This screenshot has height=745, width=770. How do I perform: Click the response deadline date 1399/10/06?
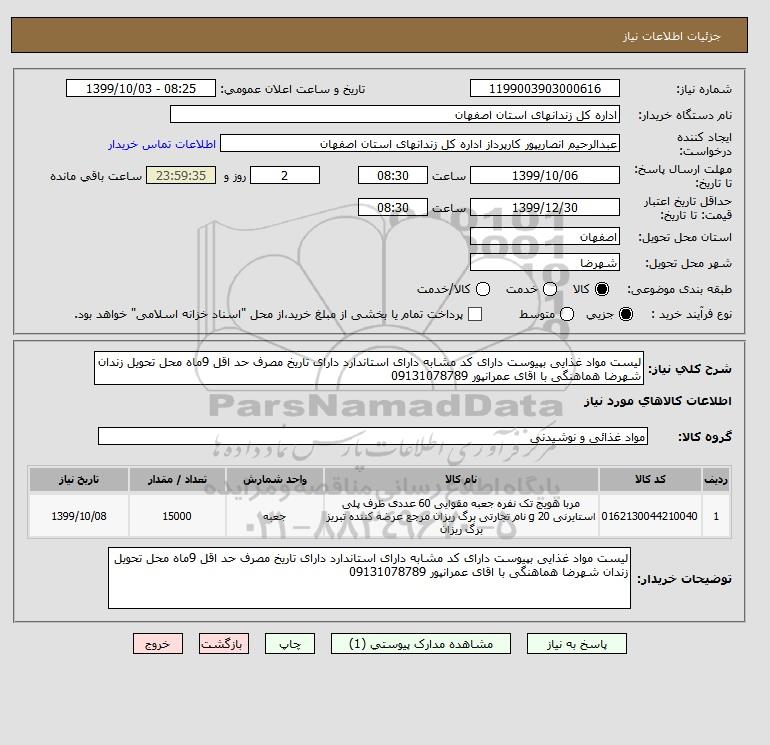545,175
